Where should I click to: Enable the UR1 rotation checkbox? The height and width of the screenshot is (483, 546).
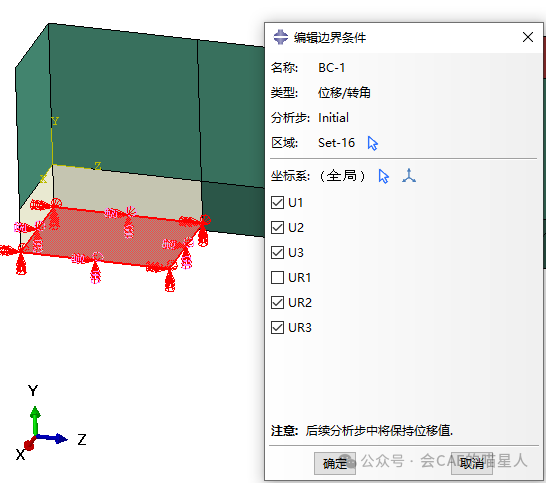point(277,278)
